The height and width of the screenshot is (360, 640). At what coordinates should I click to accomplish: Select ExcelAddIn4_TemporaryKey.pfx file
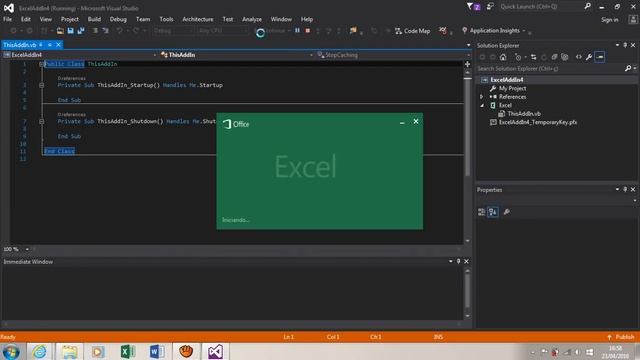click(x=538, y=122)
